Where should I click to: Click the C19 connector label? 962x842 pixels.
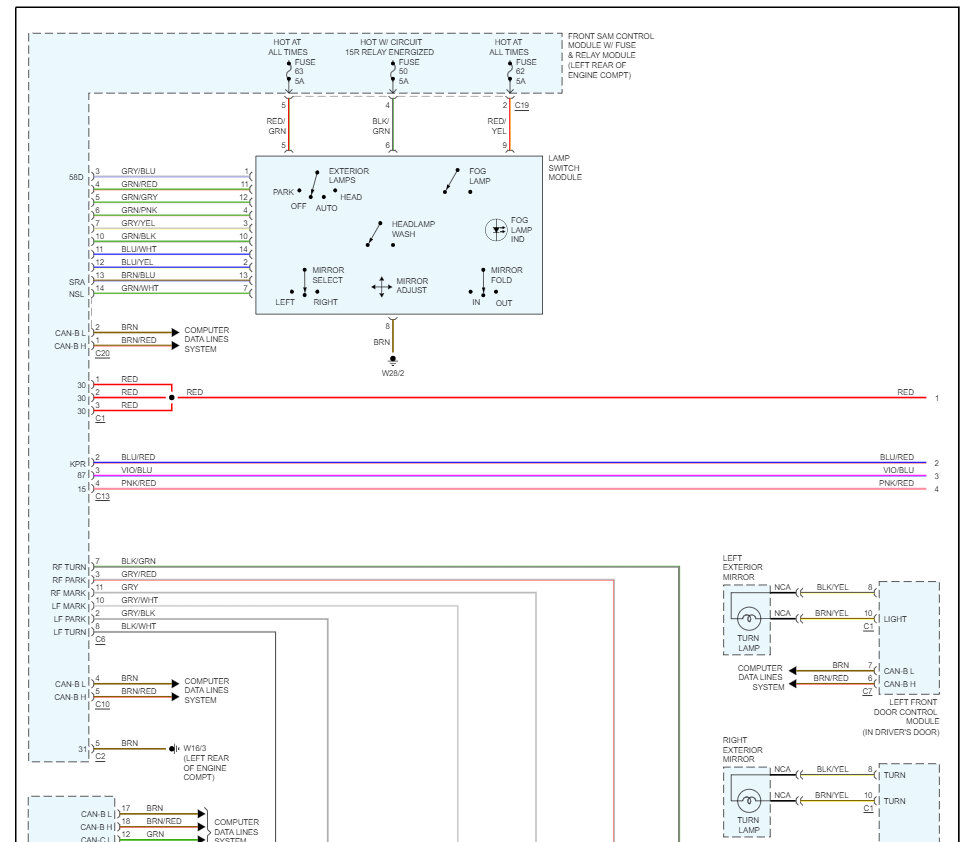tap(521, 106)
